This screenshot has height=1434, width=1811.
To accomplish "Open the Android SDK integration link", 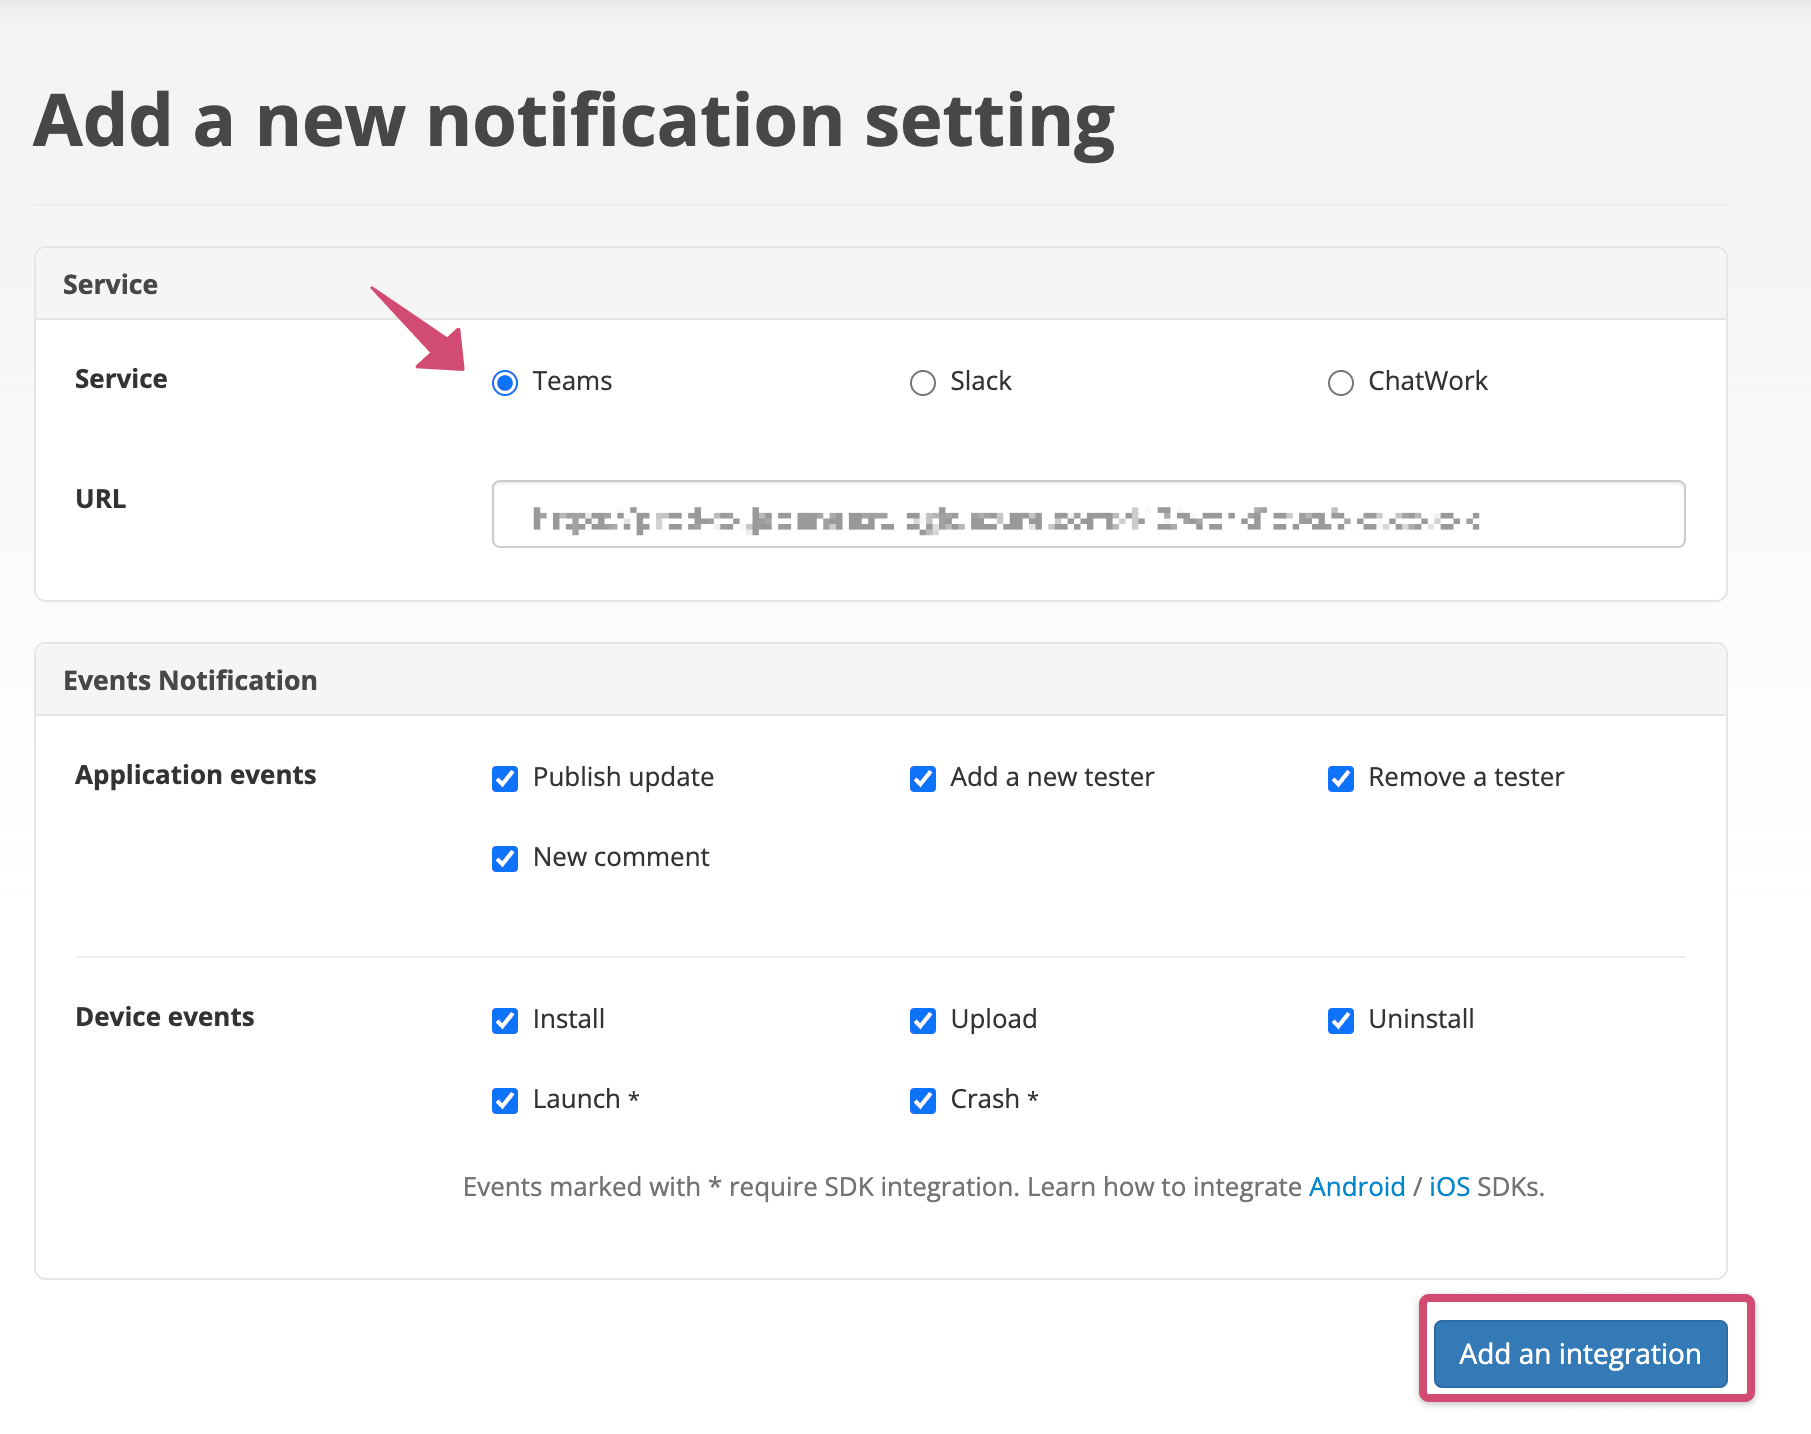I will pyautogui.click(x=1357, y=1187).
